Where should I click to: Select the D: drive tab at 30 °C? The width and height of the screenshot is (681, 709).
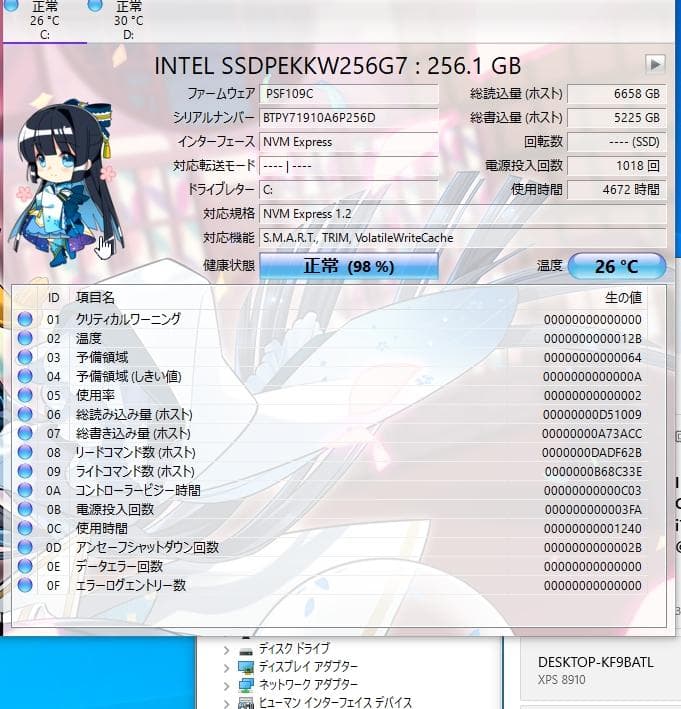(128, 20)
